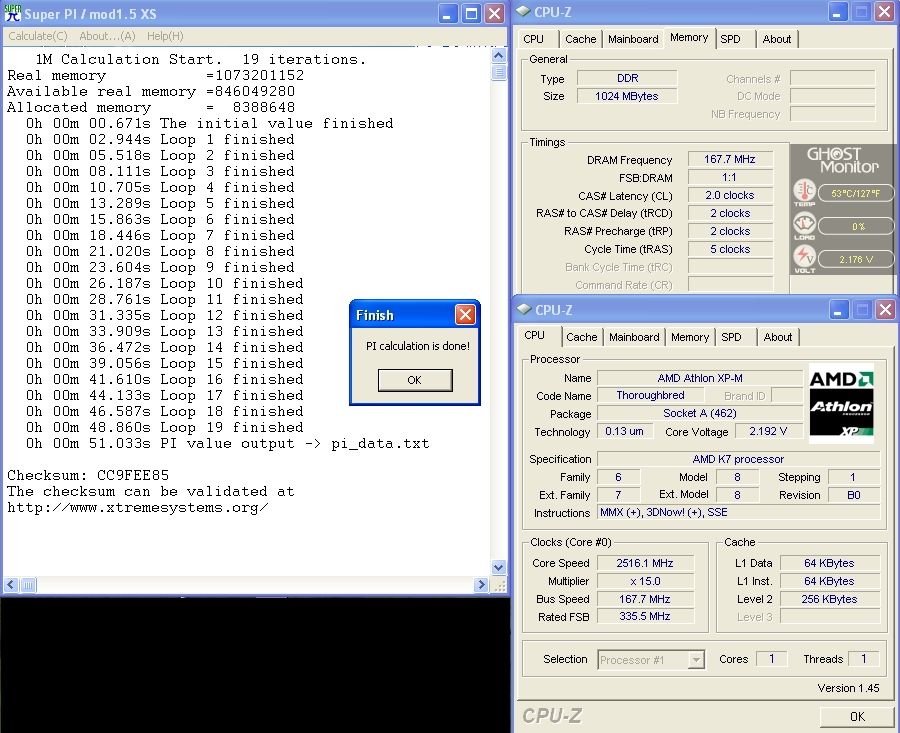
Task: Select Memory tab in upper CPU-Z
Action: point(689,37)
